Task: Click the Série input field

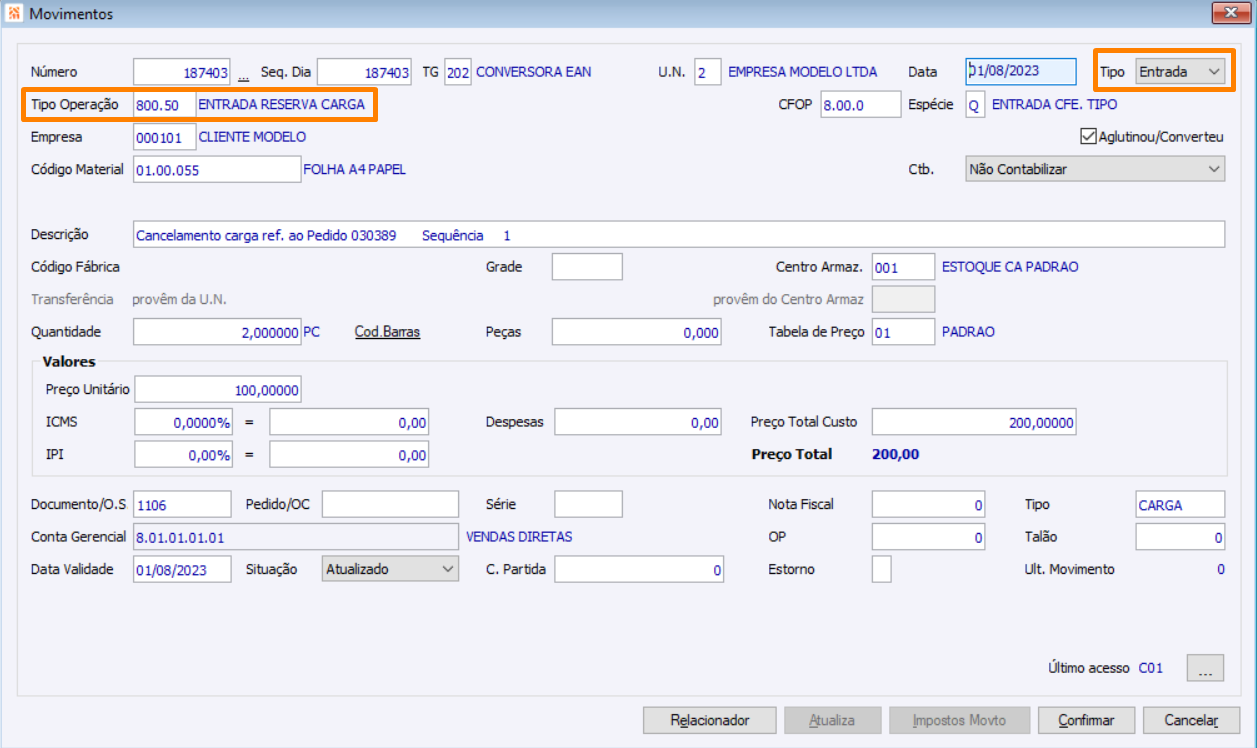Action: pos(588,504)
